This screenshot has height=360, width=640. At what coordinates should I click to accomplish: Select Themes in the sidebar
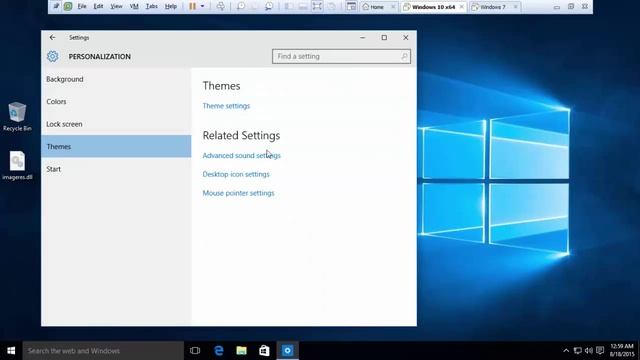(116, 147)
